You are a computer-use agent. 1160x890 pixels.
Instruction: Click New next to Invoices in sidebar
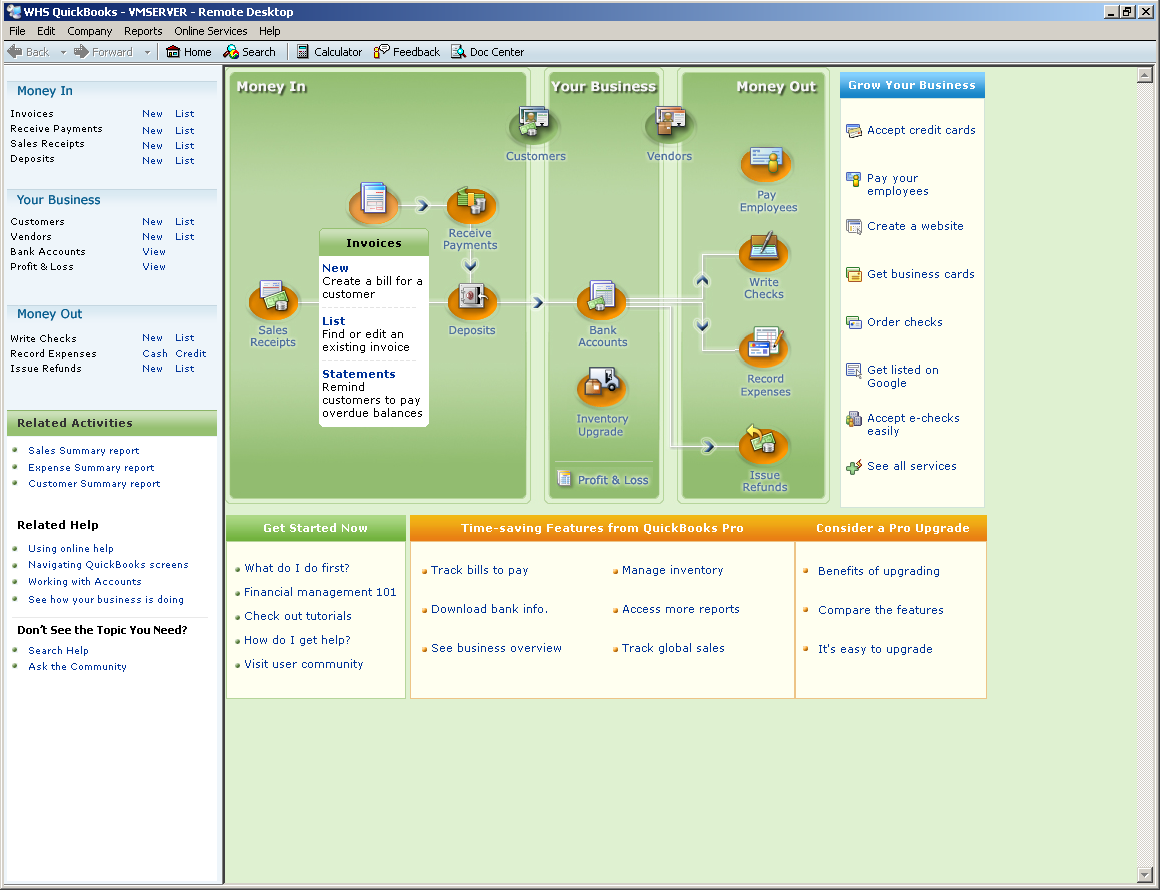pyautogui.click(x=152, y=114)
